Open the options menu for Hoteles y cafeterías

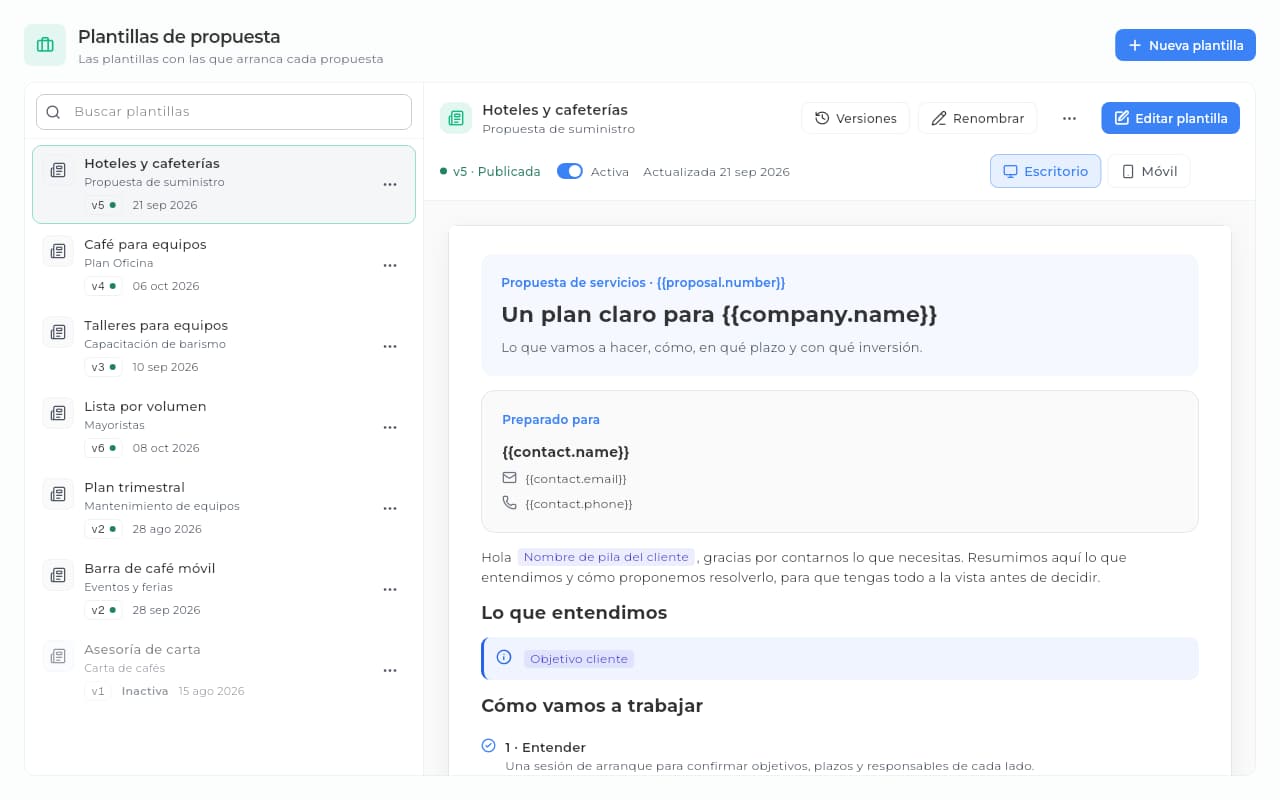(x=390, y=184)
